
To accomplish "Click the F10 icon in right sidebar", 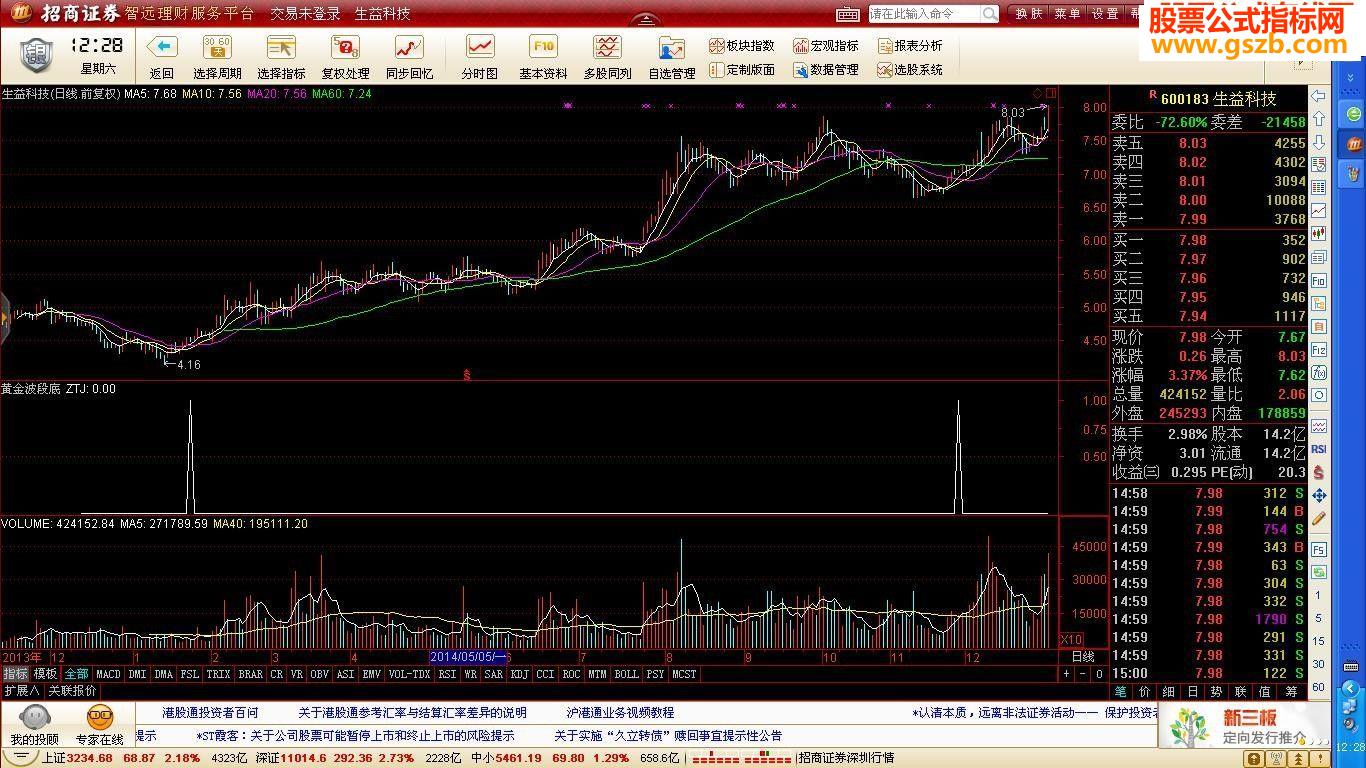I will tap(1319, 281).
